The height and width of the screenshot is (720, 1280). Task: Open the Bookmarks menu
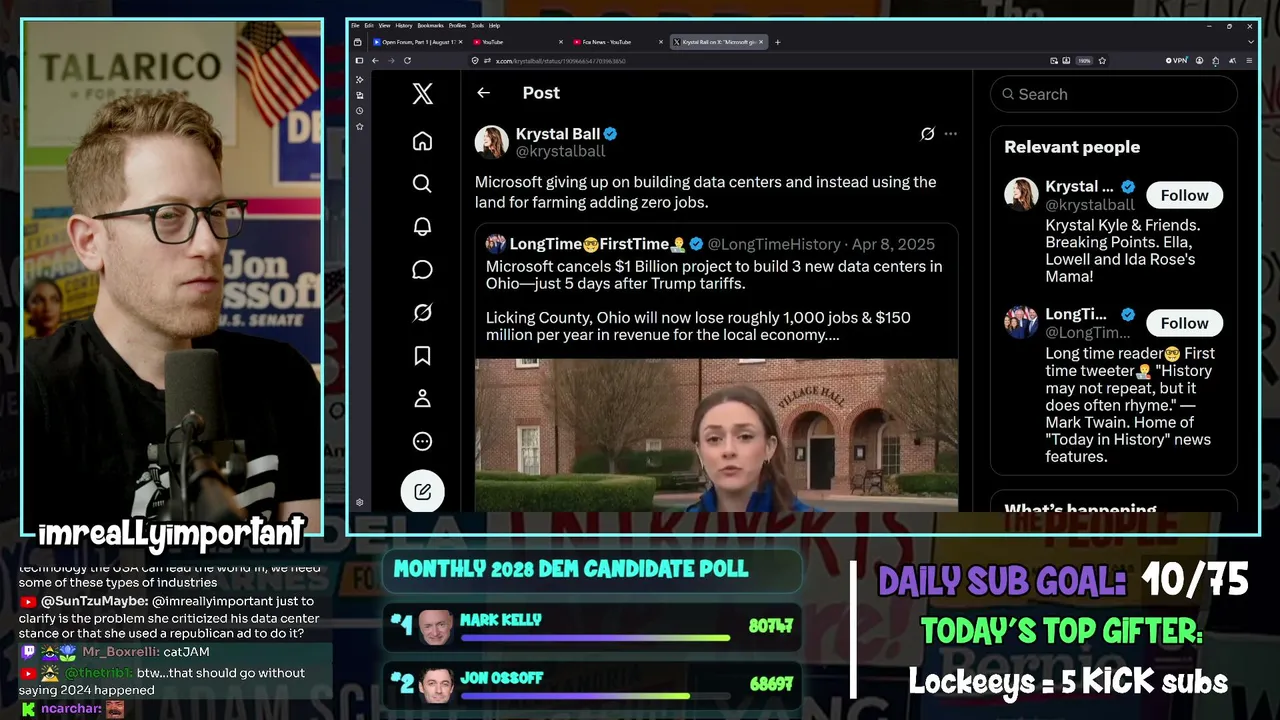tap(430, 25)
